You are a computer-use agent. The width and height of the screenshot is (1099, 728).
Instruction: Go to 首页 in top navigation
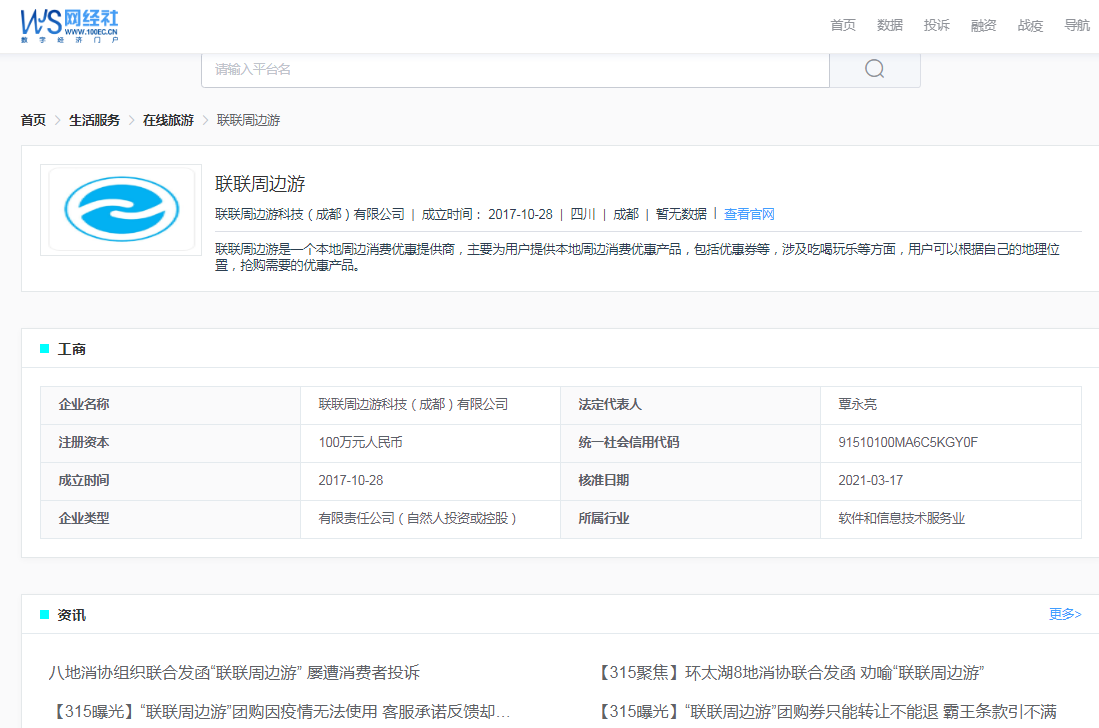[x=843, y=25]
